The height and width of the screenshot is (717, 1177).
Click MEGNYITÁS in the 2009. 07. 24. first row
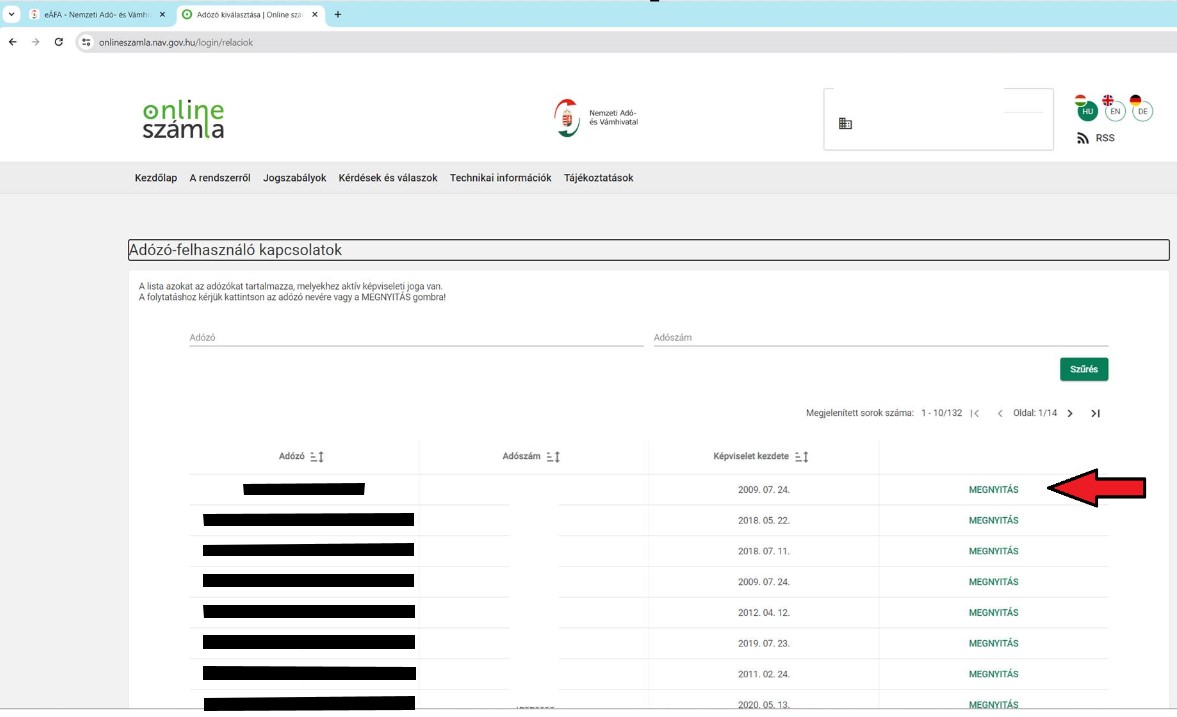[x=993, y=490]
